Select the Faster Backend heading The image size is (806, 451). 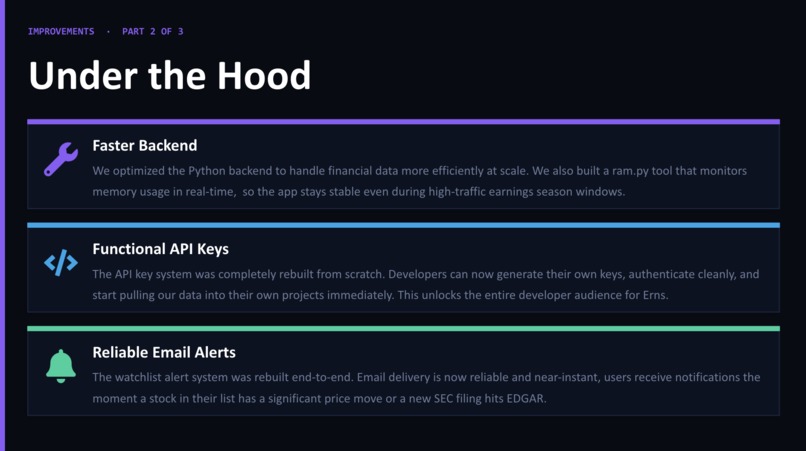pyautogui.click(x=144, y=146)
